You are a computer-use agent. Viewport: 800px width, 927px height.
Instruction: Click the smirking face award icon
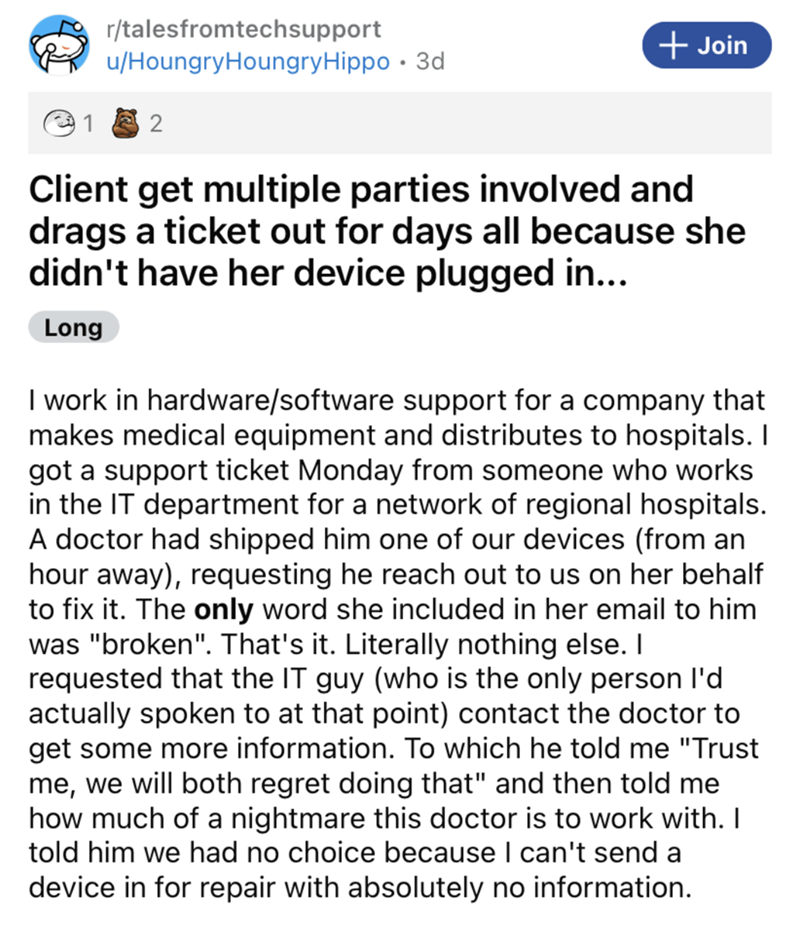point(60,124)
